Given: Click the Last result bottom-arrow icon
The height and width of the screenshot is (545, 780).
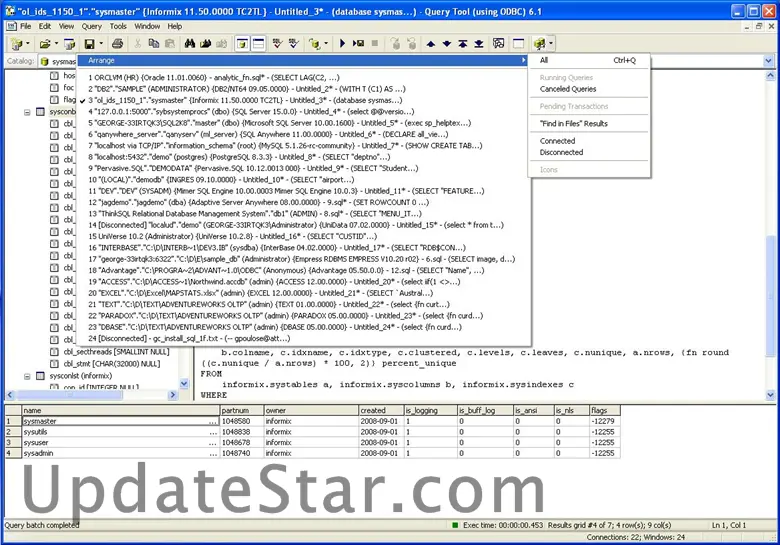Looking at the screenshot, I should coord(479,44).
